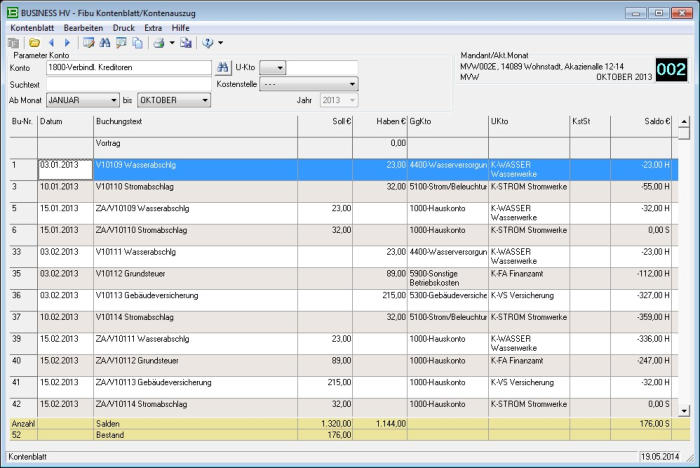
Task: Open the Ab Monat JANUAR dropdown
Action: coord(112,100)
